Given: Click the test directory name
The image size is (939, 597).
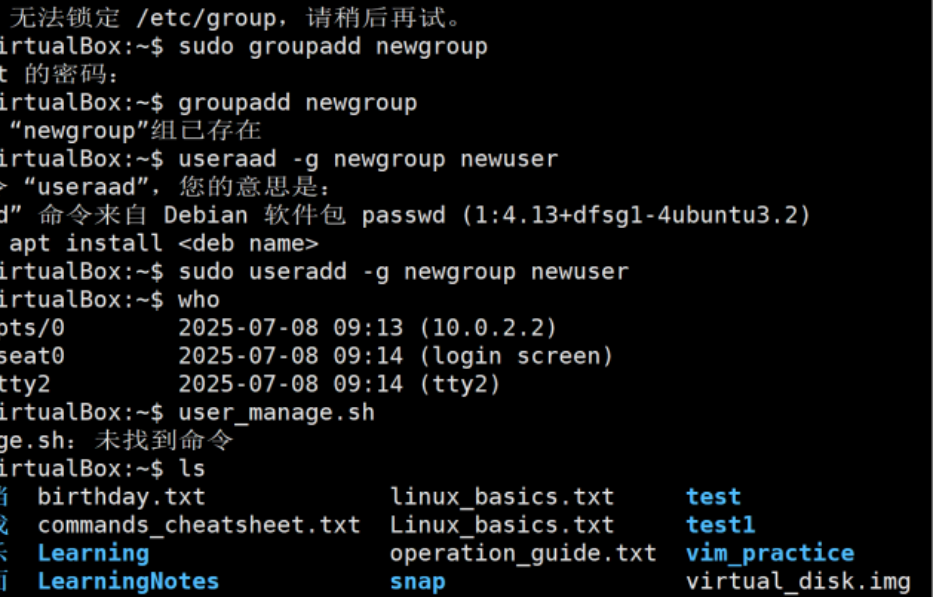Looking at the screenshot, I should point(713,497).
